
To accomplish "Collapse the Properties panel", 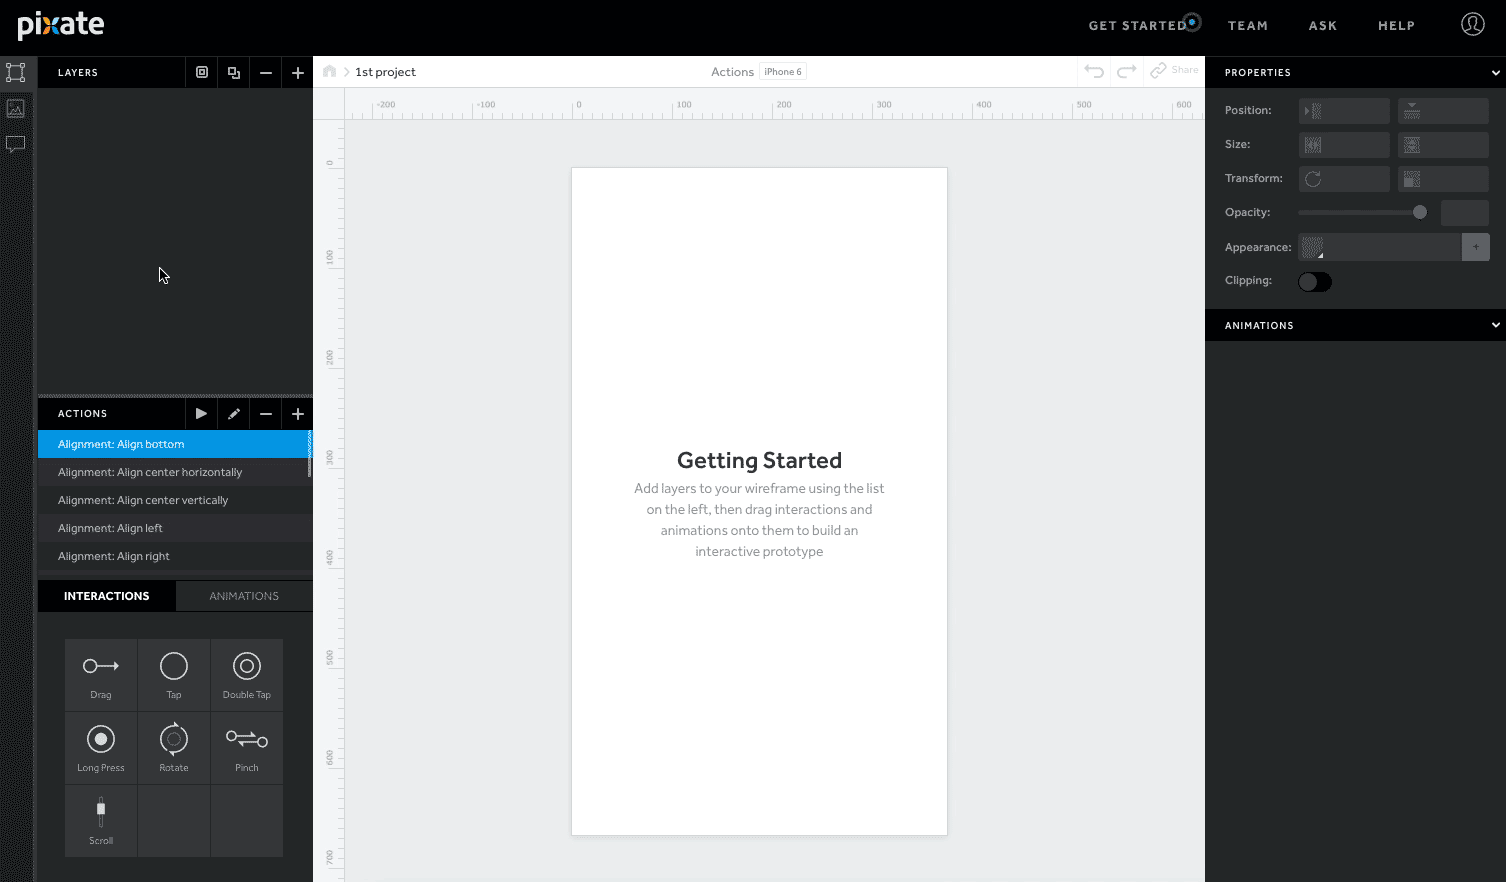I will click(x=1495, y=73).
